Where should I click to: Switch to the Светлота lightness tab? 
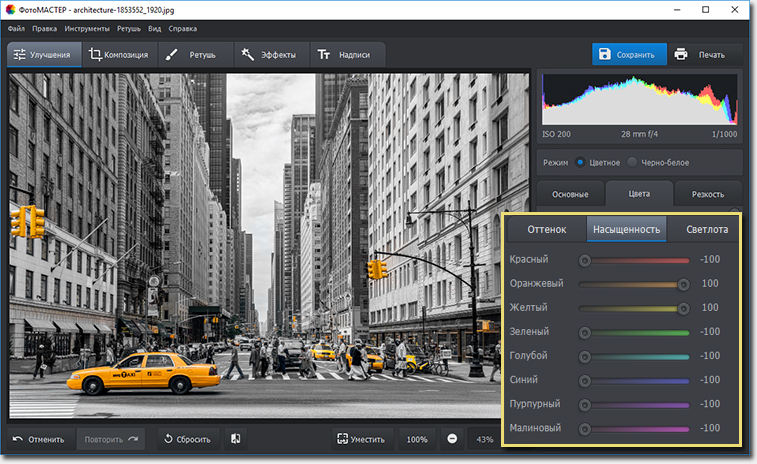706,230
